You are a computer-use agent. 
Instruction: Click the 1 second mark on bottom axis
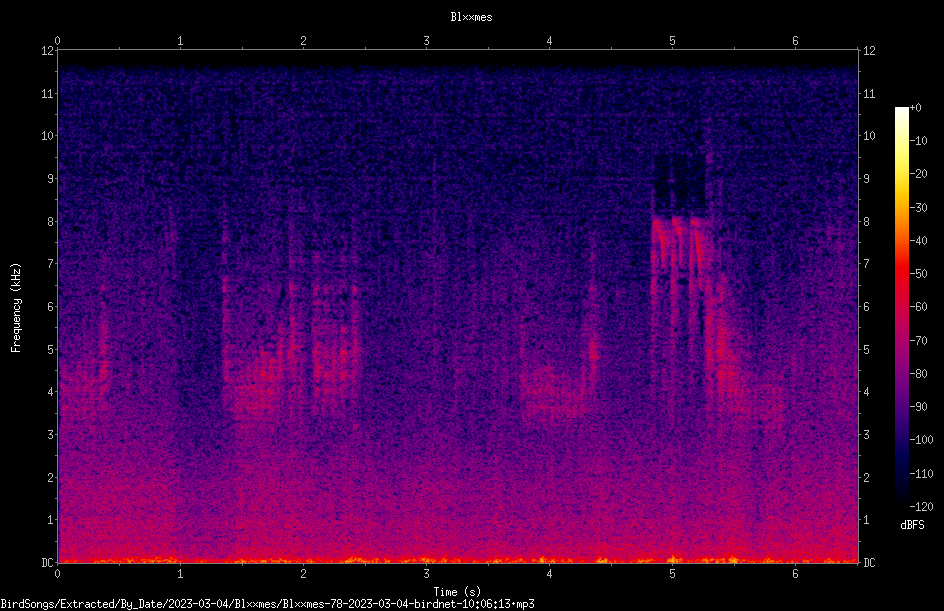pos(180,574)
